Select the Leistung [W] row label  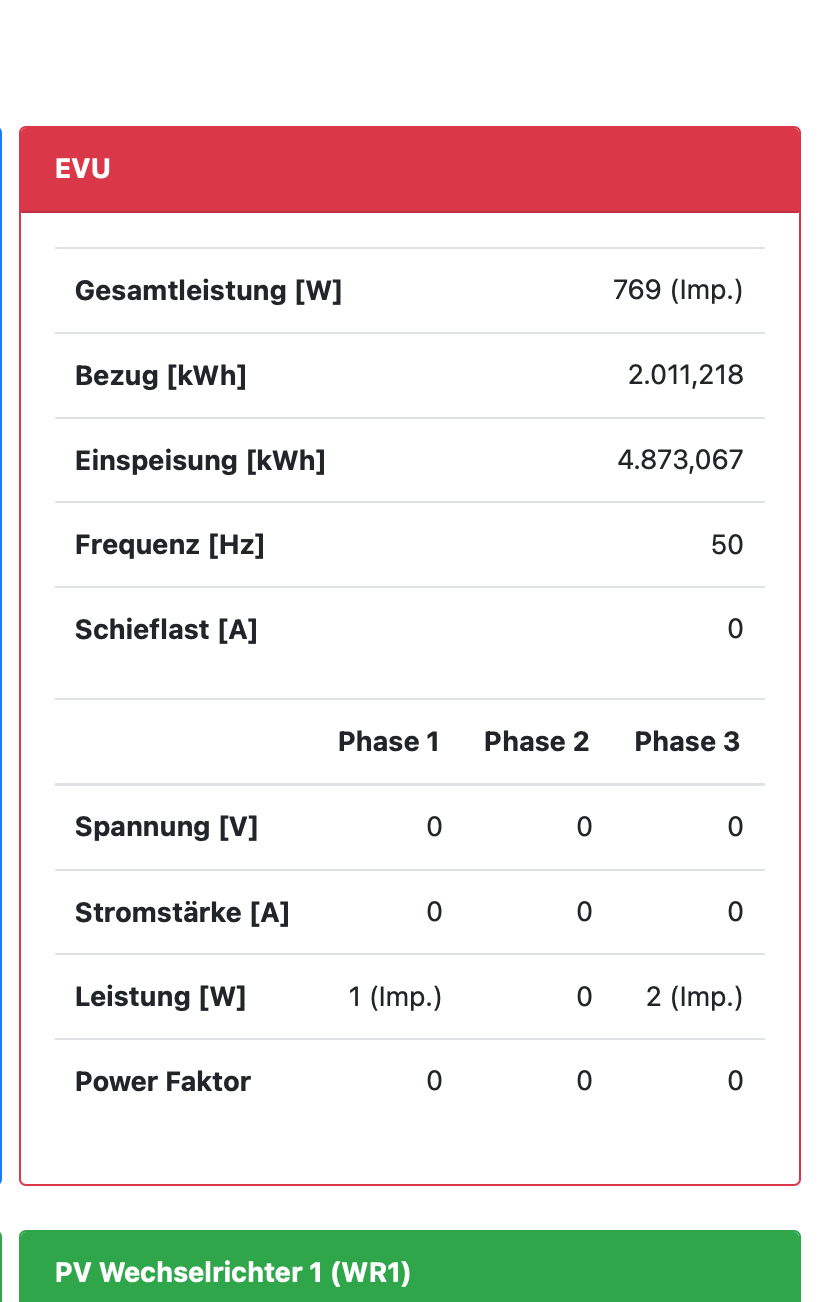160,997
